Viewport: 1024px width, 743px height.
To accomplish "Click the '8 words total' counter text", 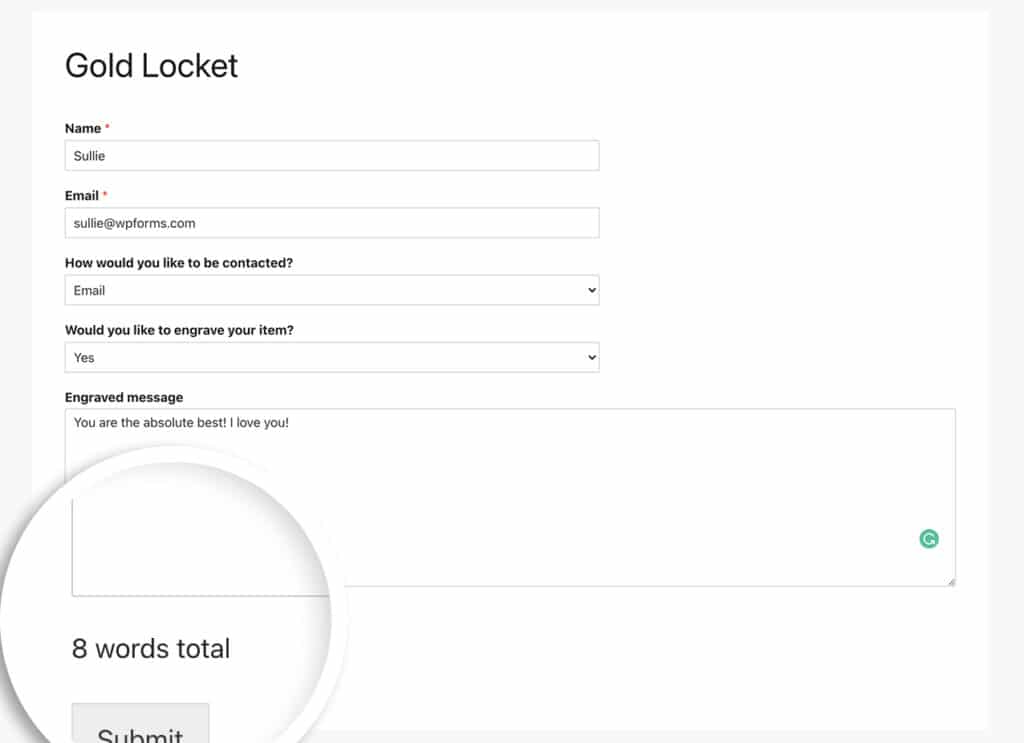I will [151, 648].
